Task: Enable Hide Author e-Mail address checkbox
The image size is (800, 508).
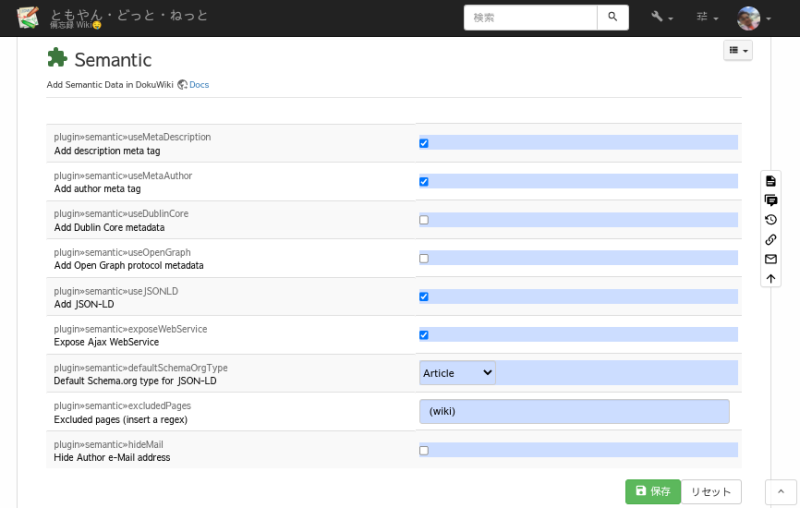Action: pyautogui.click(x=424, y=450)
